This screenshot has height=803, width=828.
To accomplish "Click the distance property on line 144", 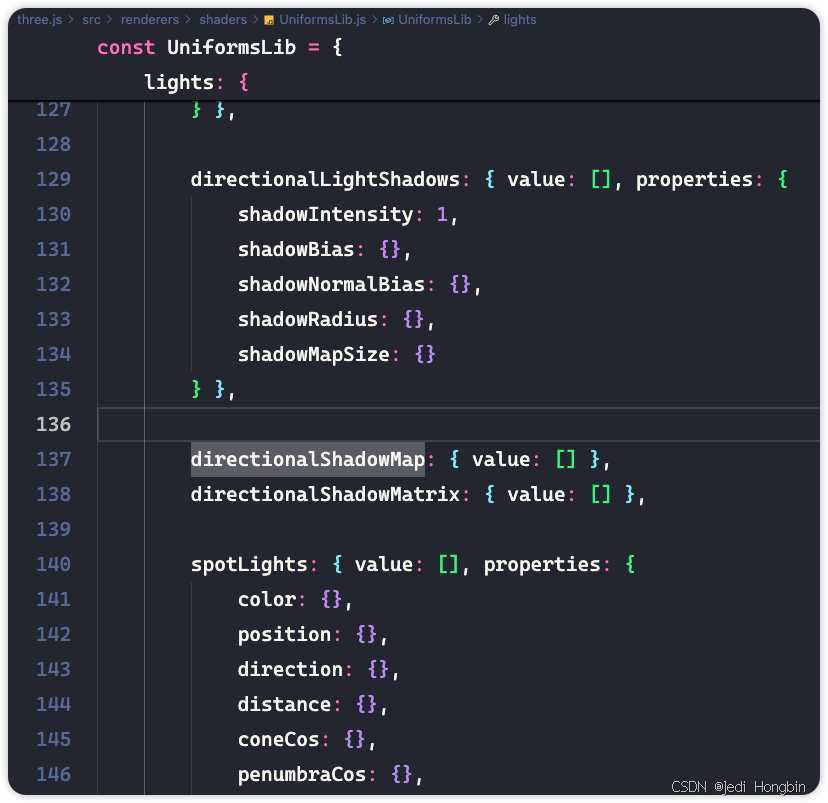I will [284, 704].
